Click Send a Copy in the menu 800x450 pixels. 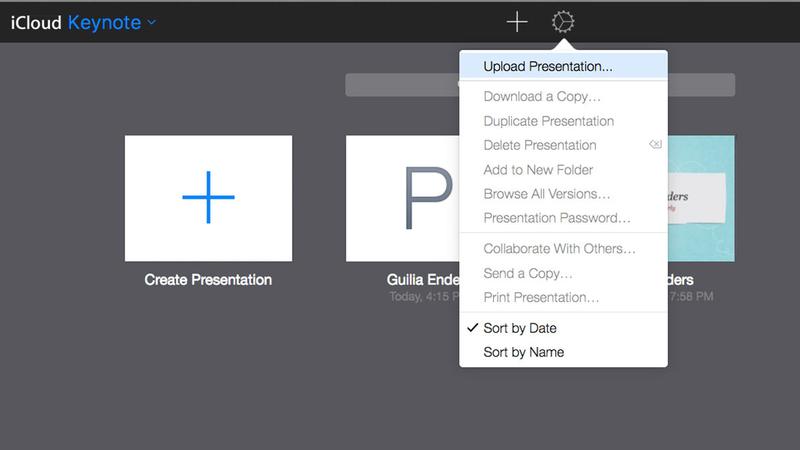pos(528,272)
